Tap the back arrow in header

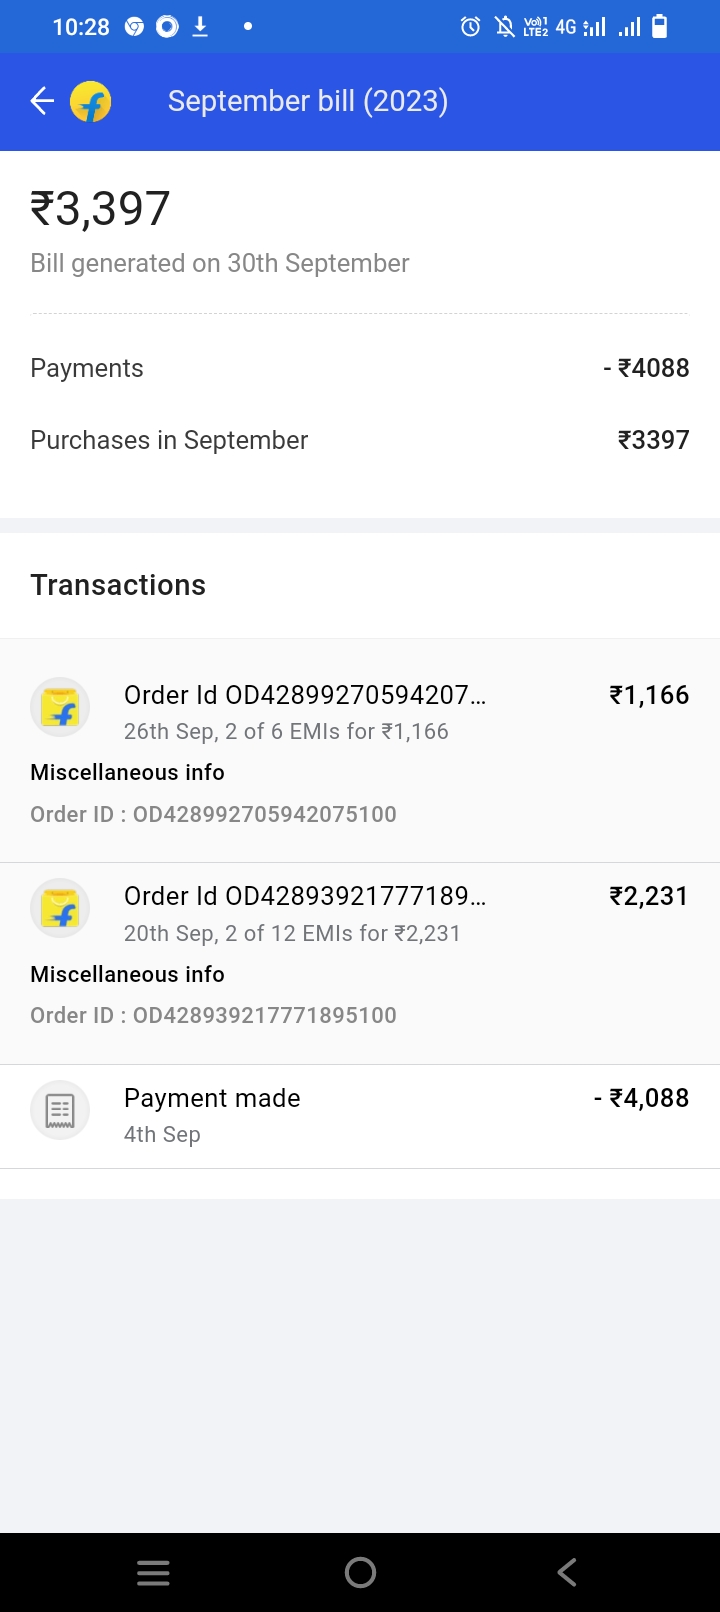pos(42,101)
